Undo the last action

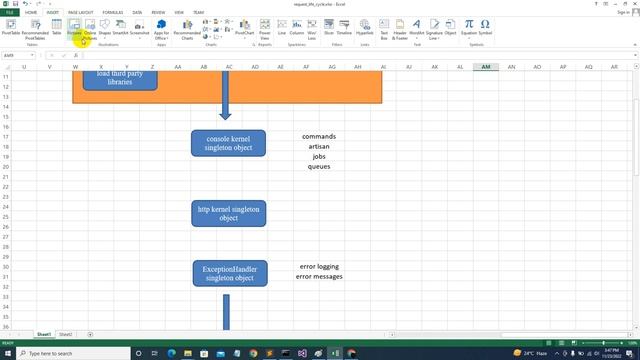pos(25,4)
